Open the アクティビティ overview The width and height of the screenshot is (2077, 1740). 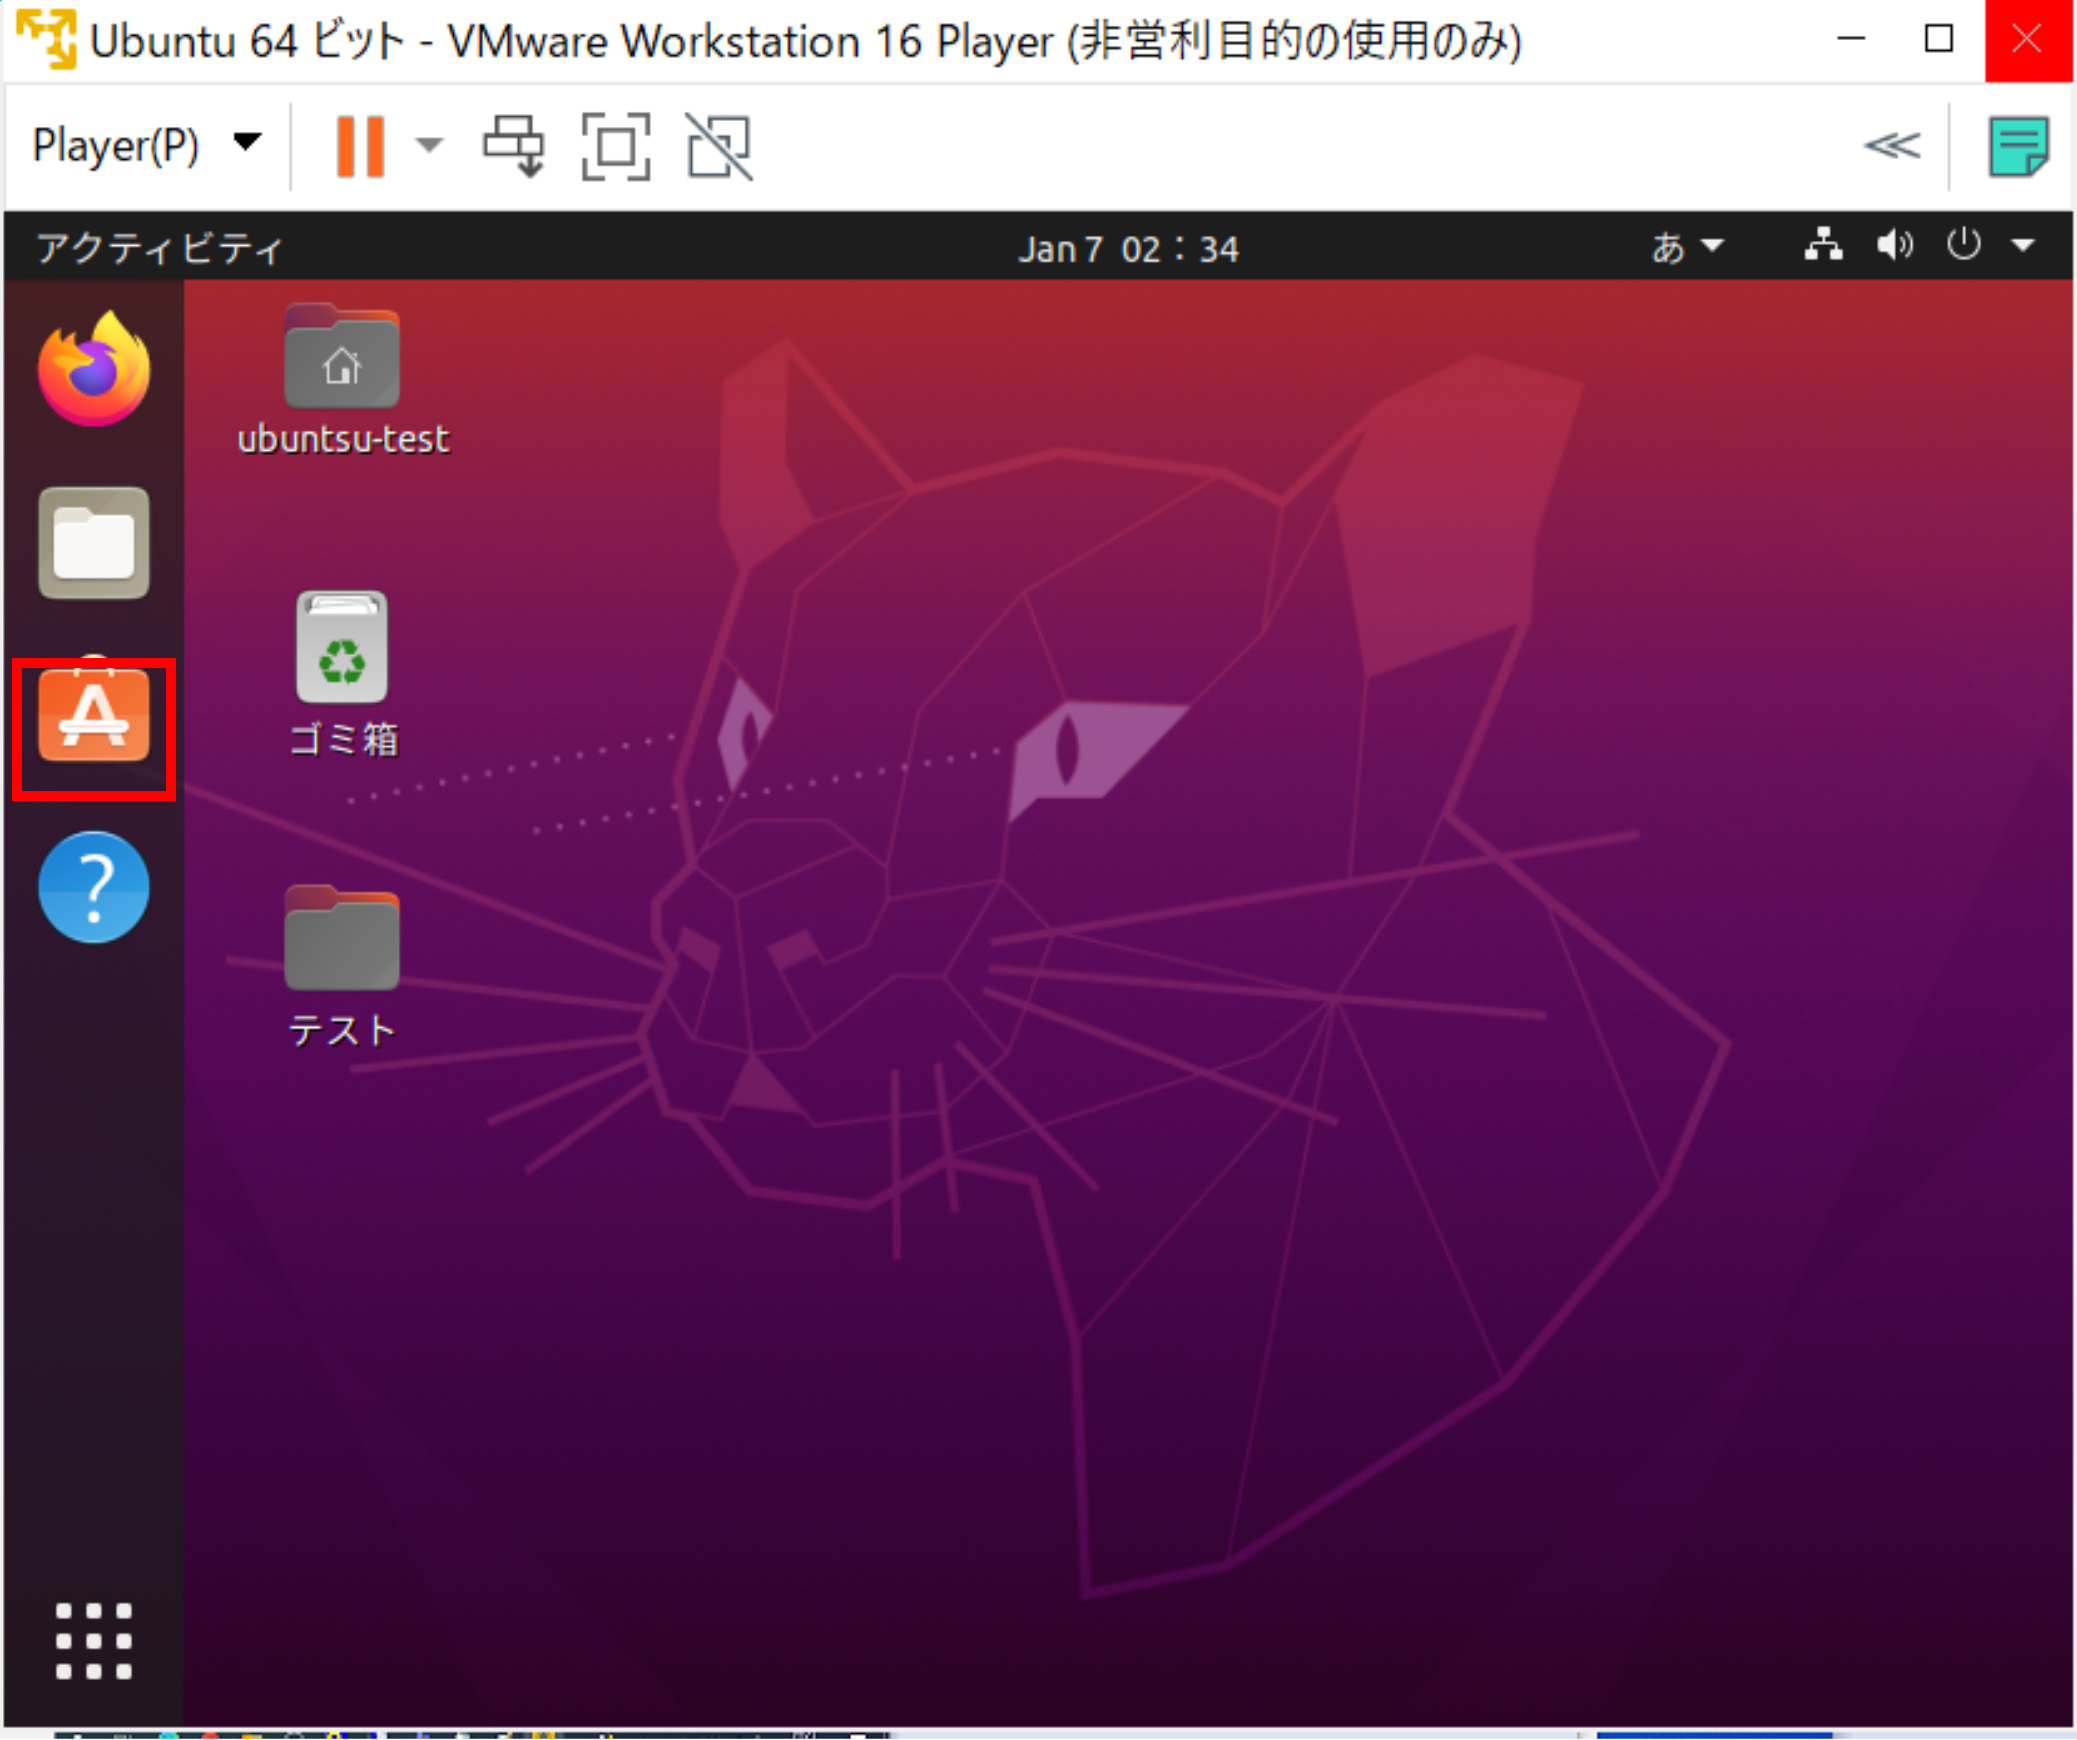pyautogui.click(x=160, y=247)
